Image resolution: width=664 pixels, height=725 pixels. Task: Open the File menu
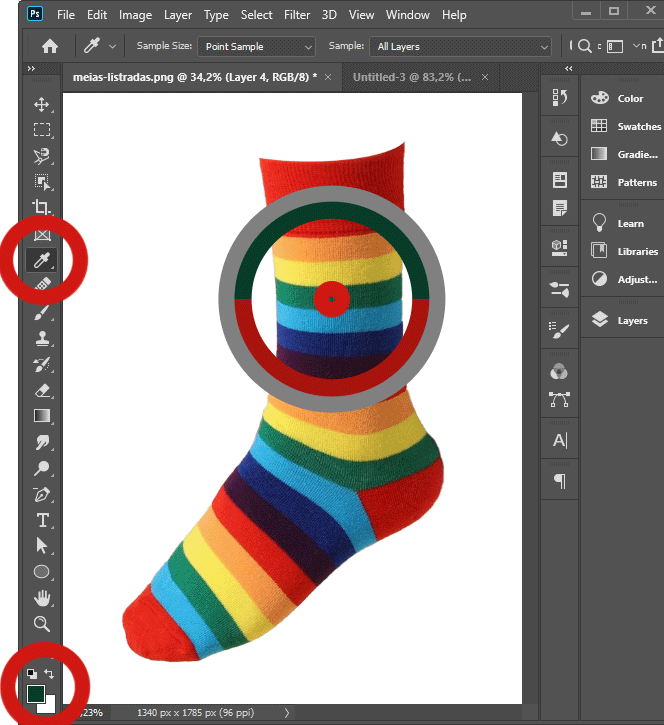(x=66, y=15)
